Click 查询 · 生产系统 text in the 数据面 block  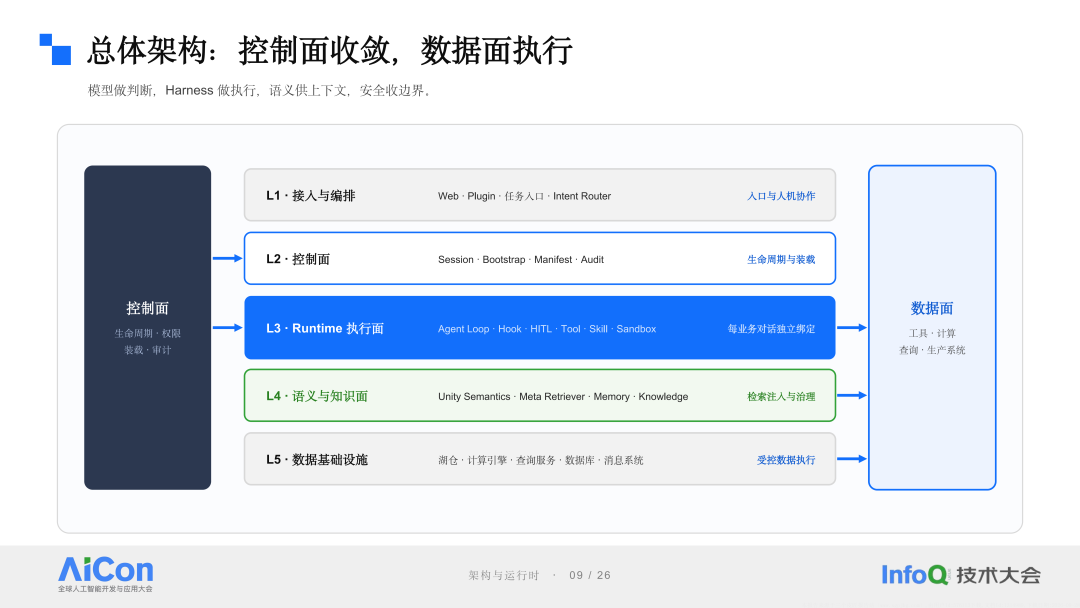(x=932, y=350)
